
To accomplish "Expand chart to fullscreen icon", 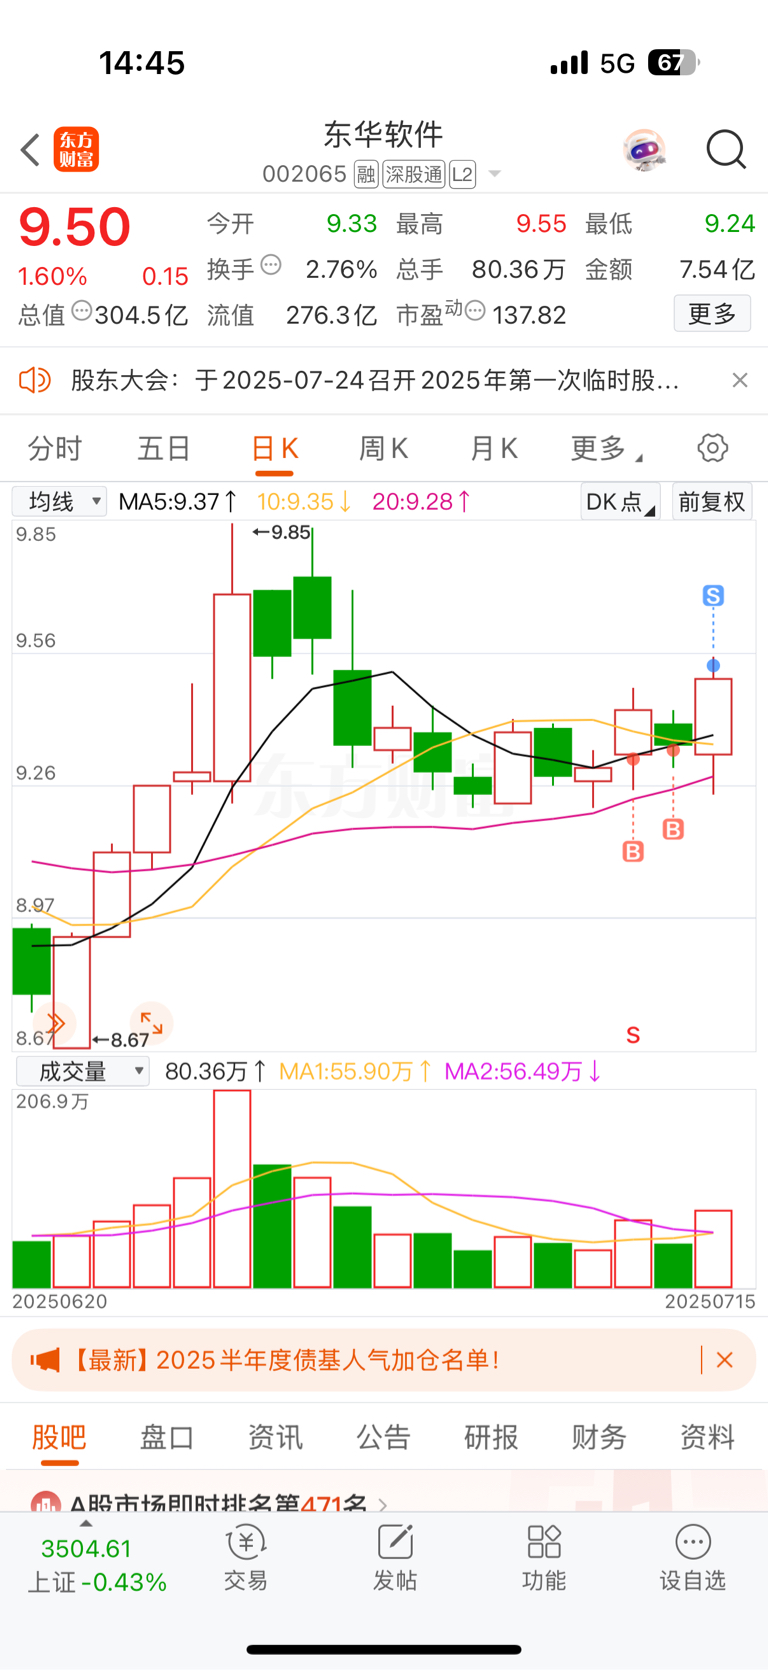I will [152, 1023].
